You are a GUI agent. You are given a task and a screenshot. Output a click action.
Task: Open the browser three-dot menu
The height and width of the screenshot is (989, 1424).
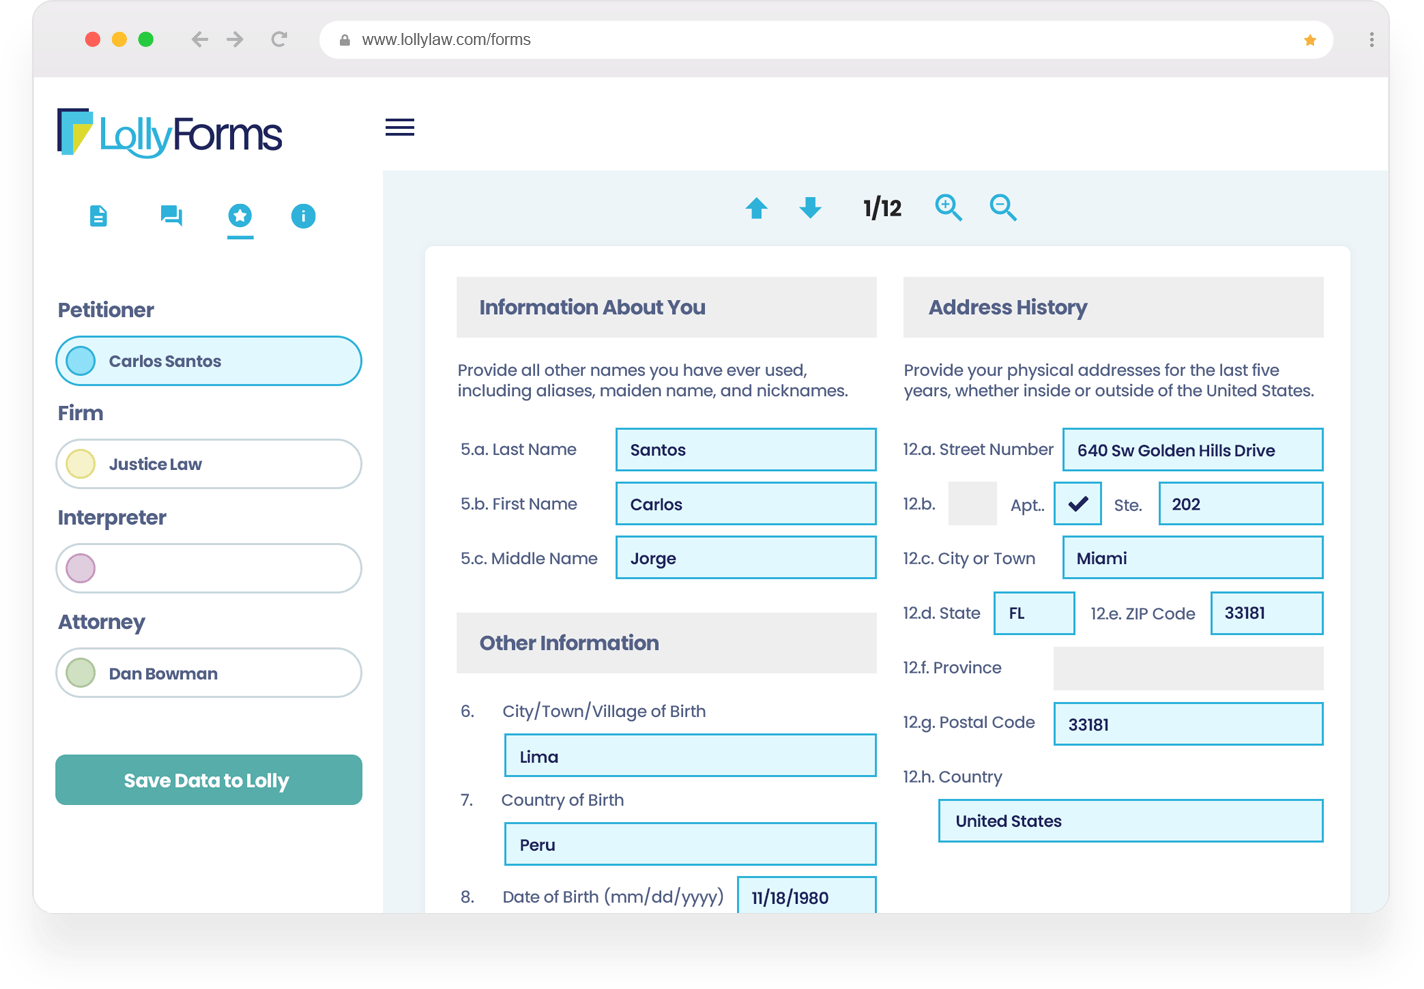1371,40
